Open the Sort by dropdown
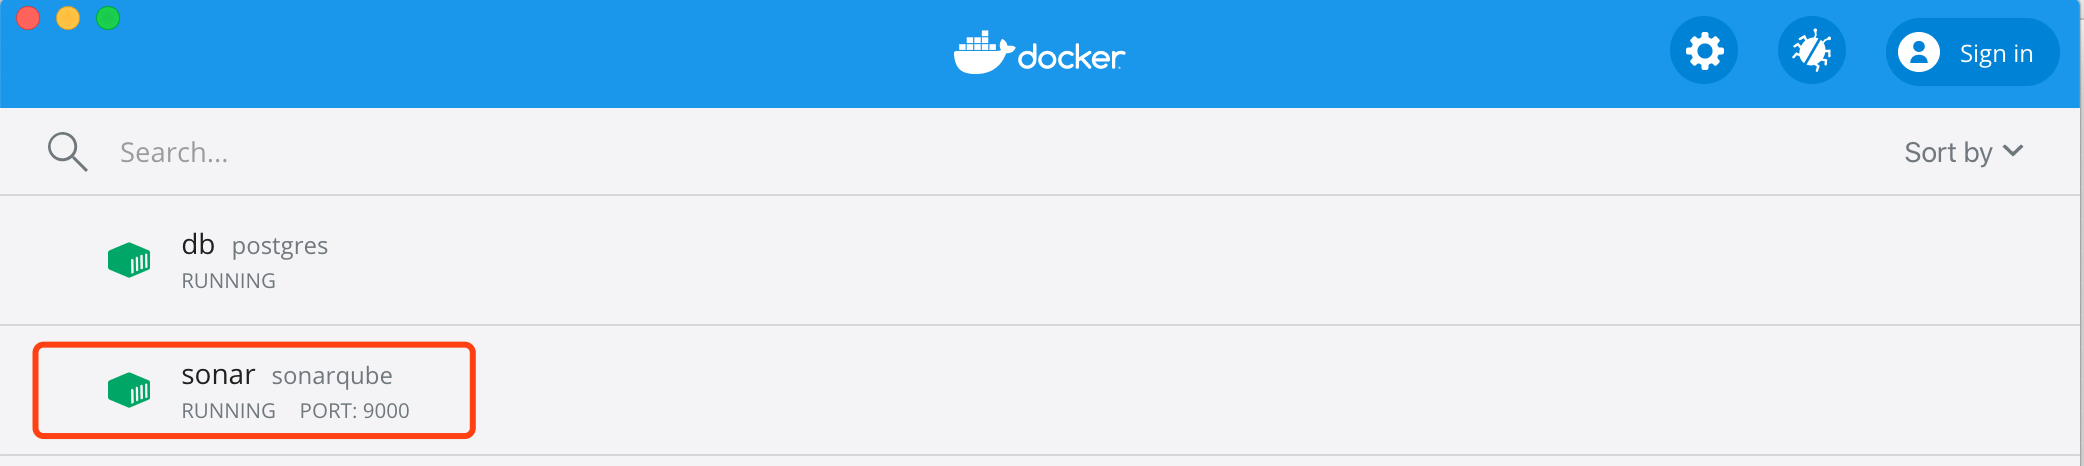Image resolution: width=2084 pixels, height=466 pixels. pos(1947,152)
